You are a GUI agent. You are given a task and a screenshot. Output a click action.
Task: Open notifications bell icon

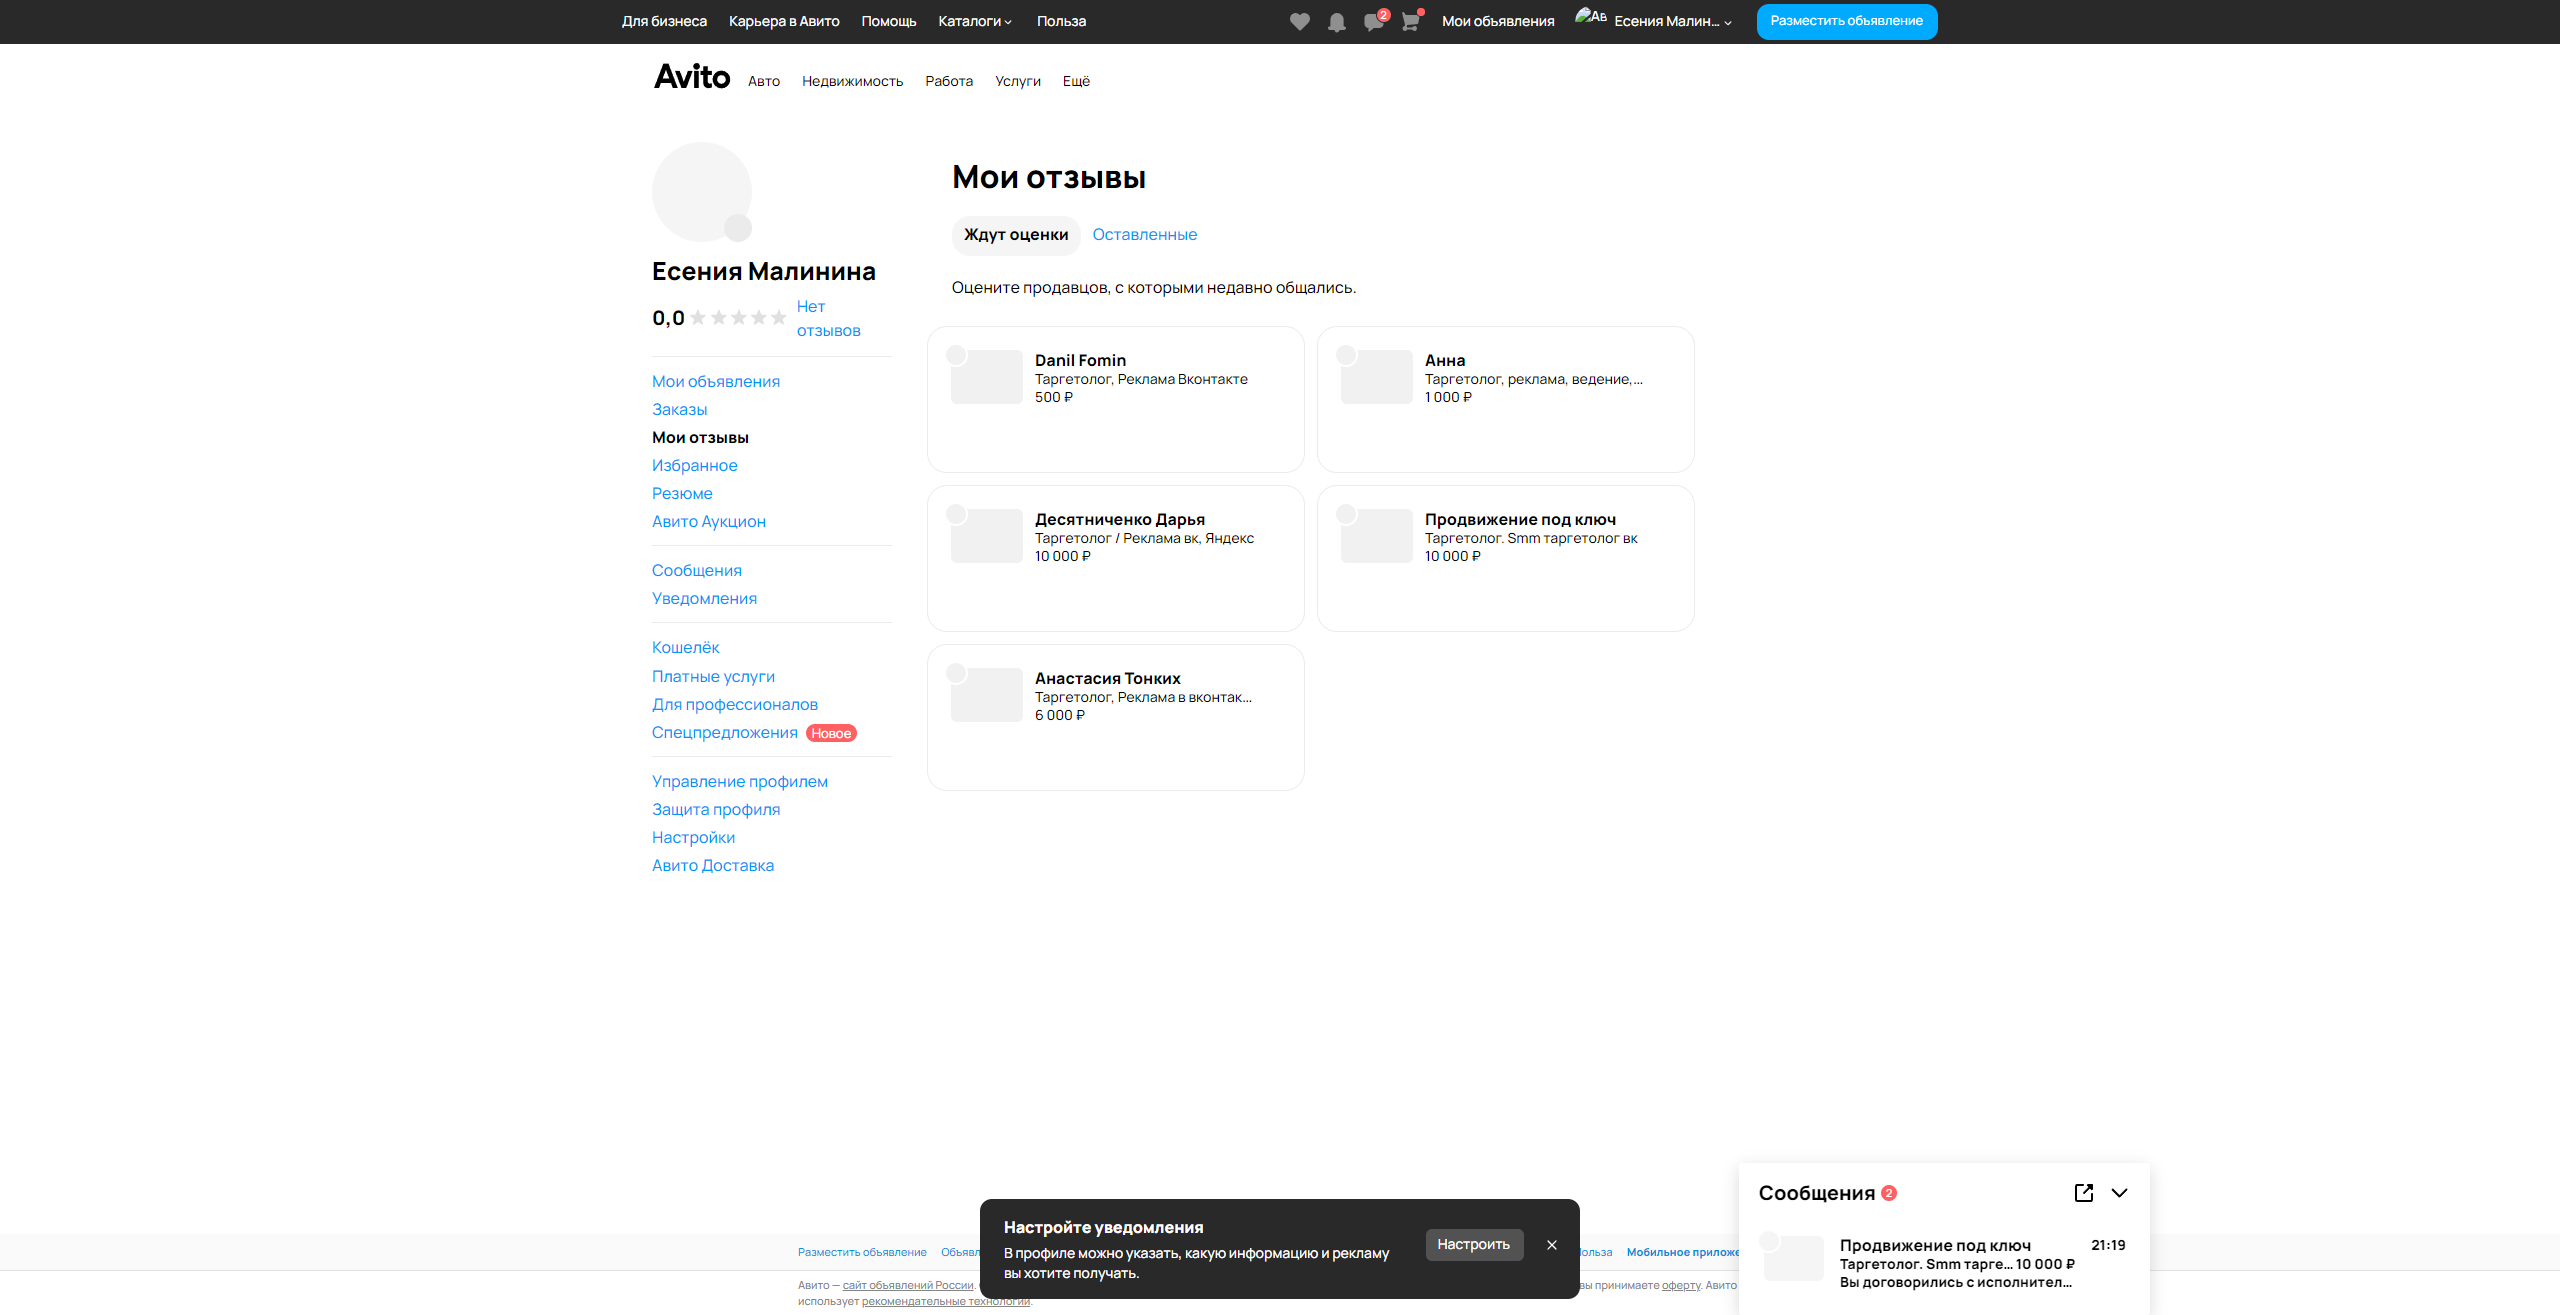tap(1336, 22)
